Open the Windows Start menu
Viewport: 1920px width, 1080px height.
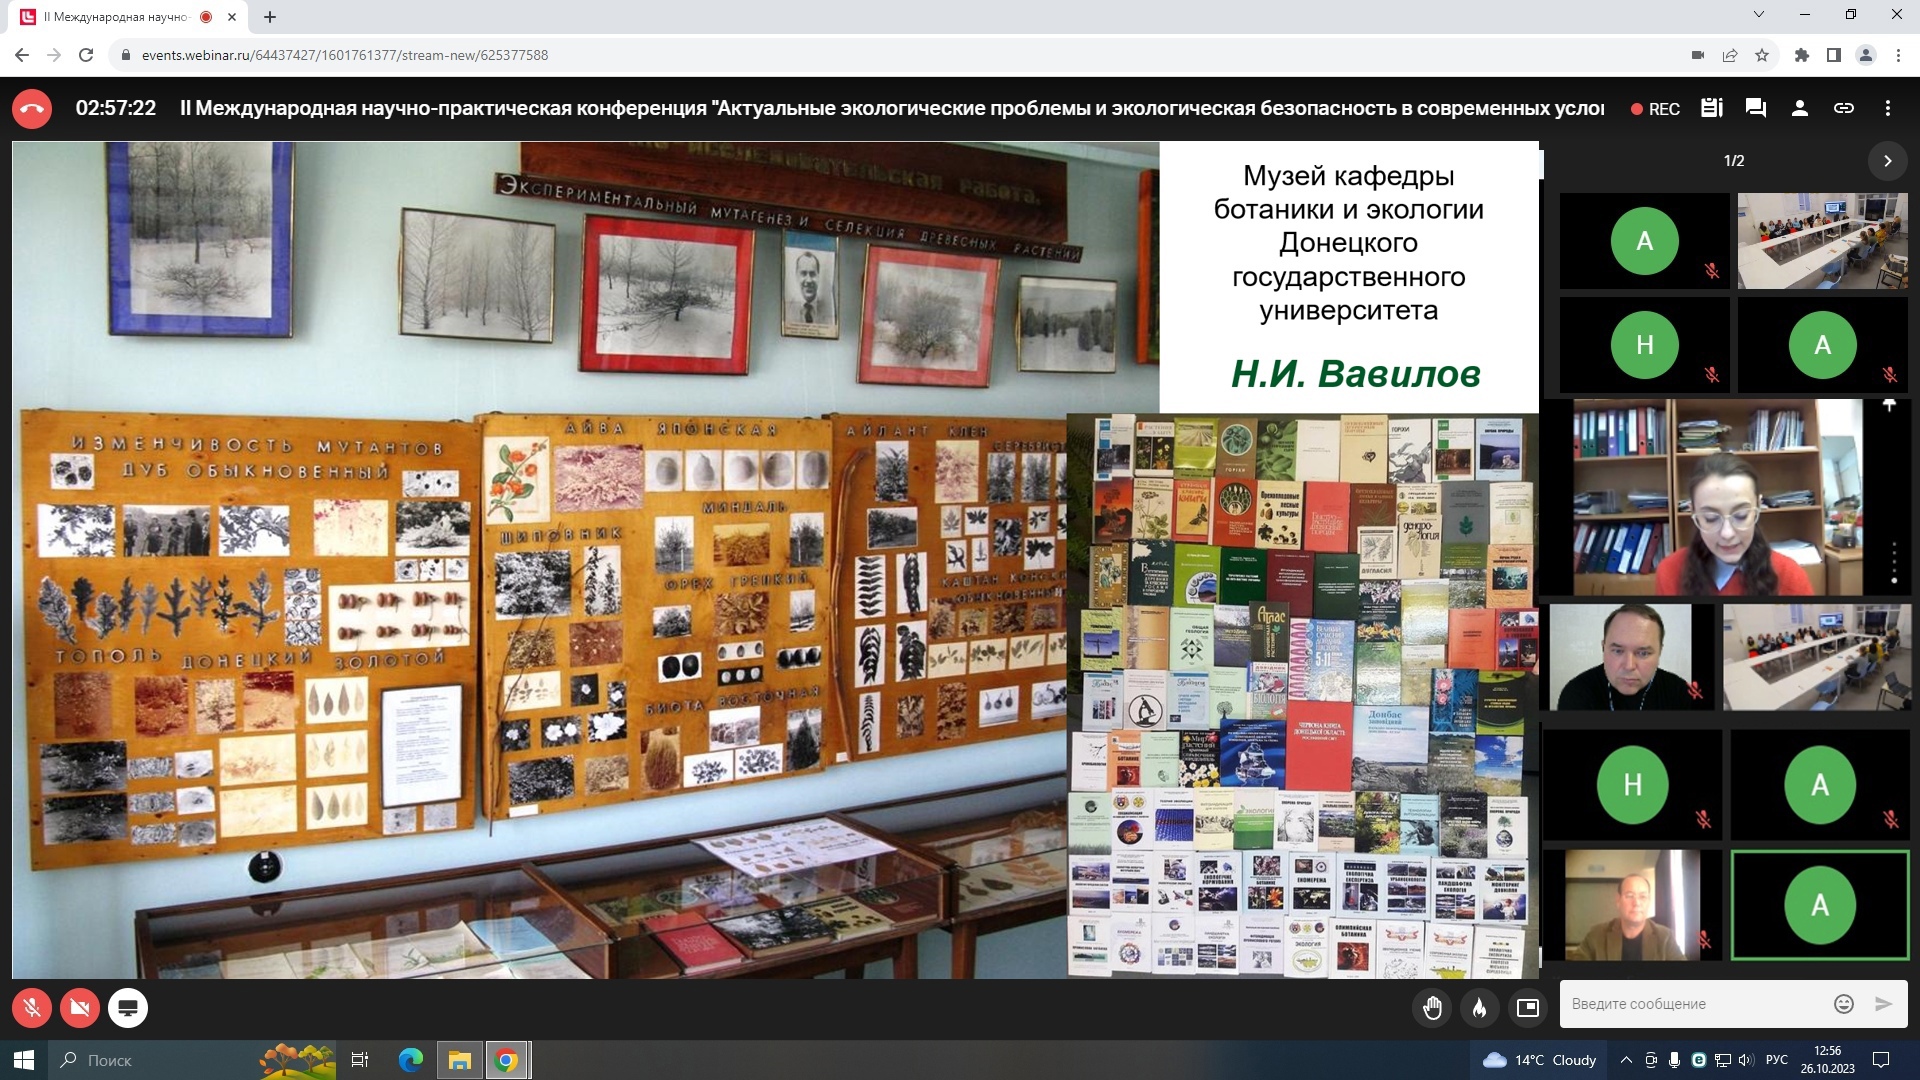24,1060
